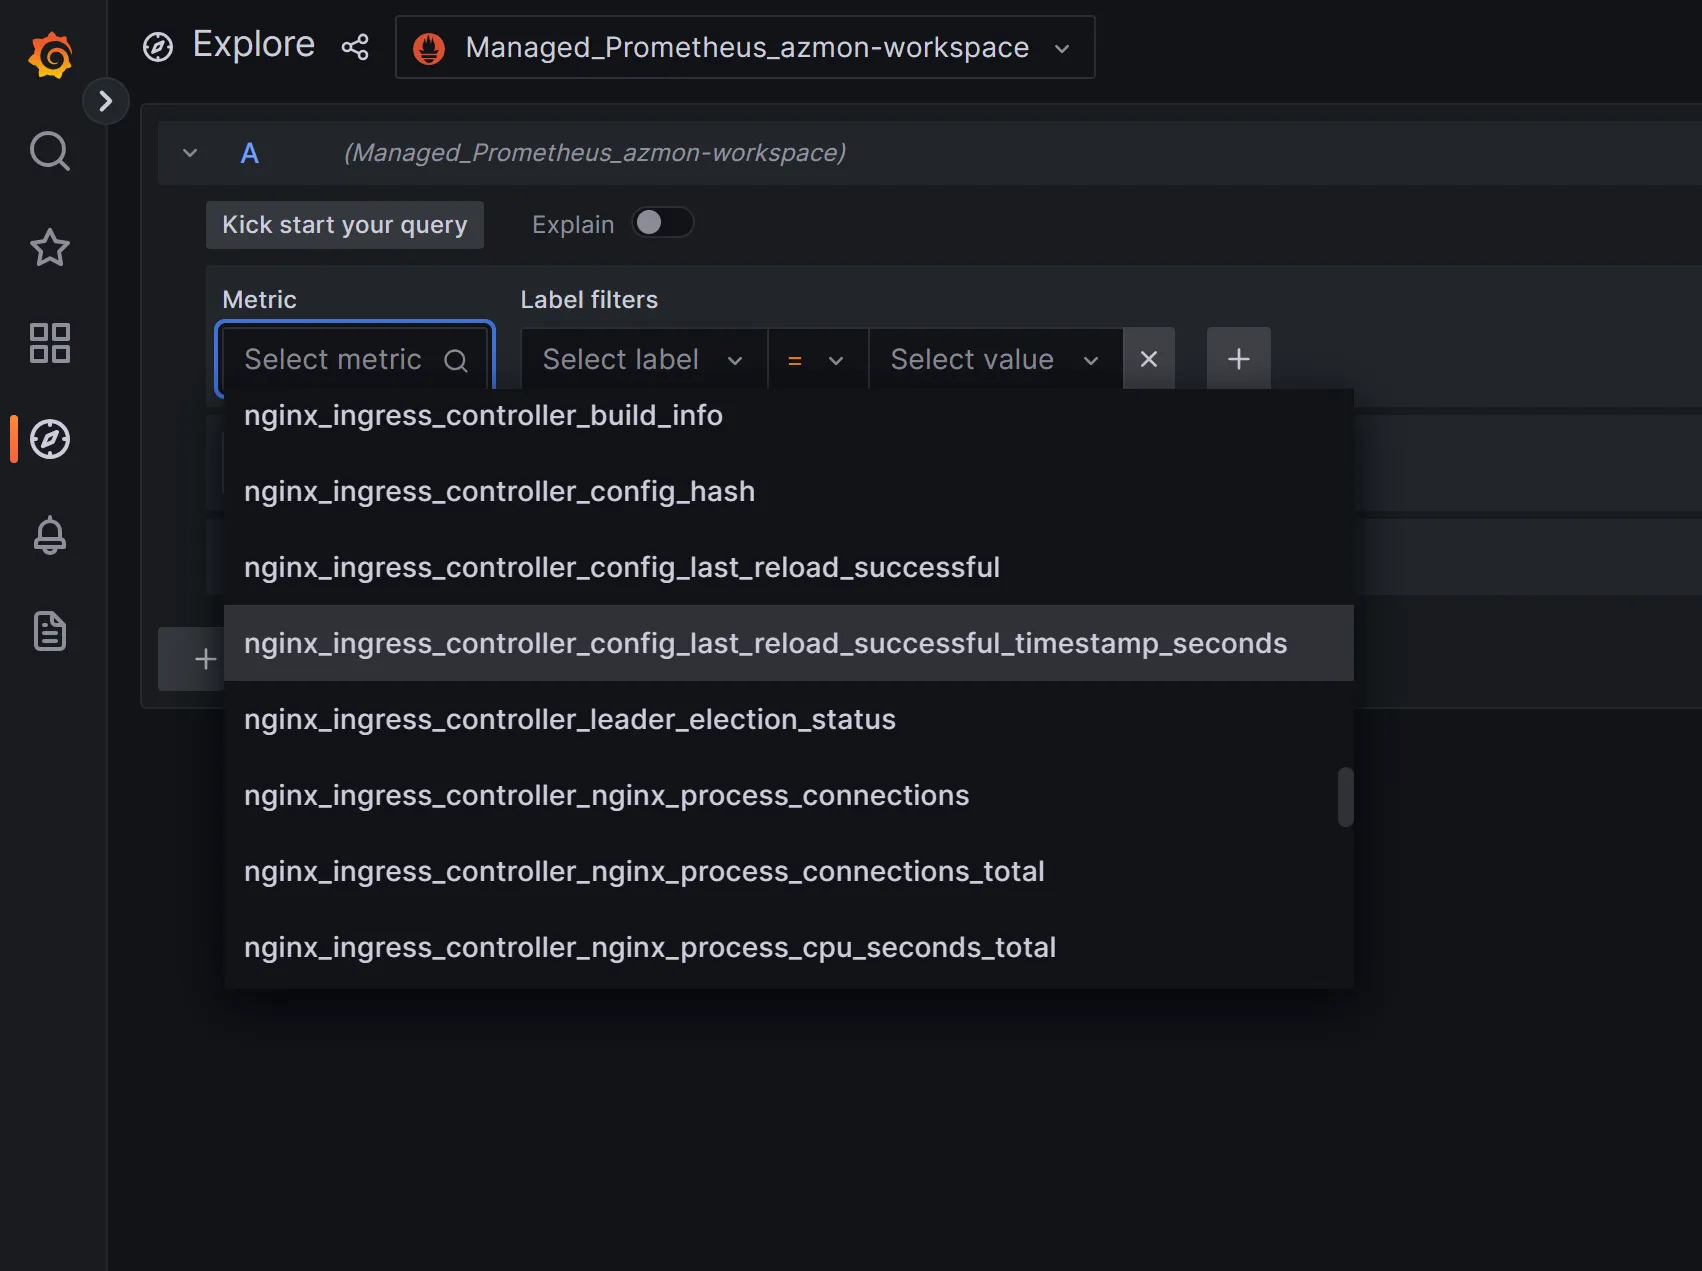Open Dashboards grid icon in sidebar
The image size is (1702, 1271).
[x=50, y=343]
